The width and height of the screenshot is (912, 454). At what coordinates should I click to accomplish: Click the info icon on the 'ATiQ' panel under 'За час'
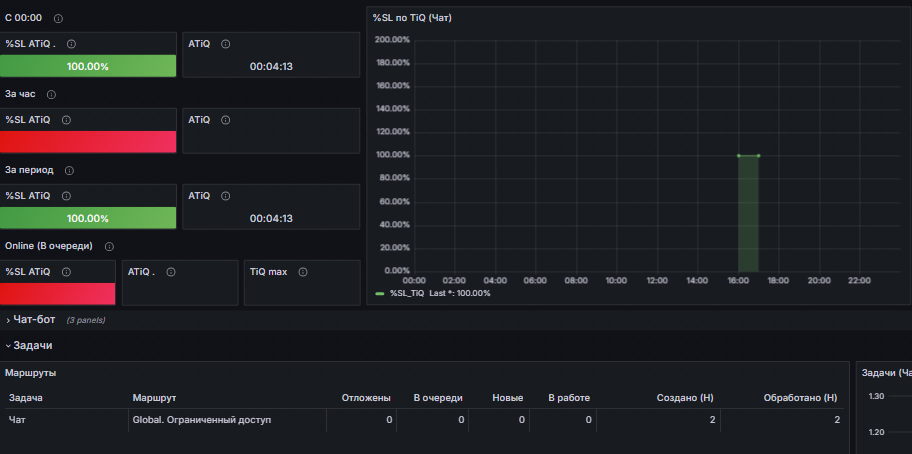pos(226,120)
